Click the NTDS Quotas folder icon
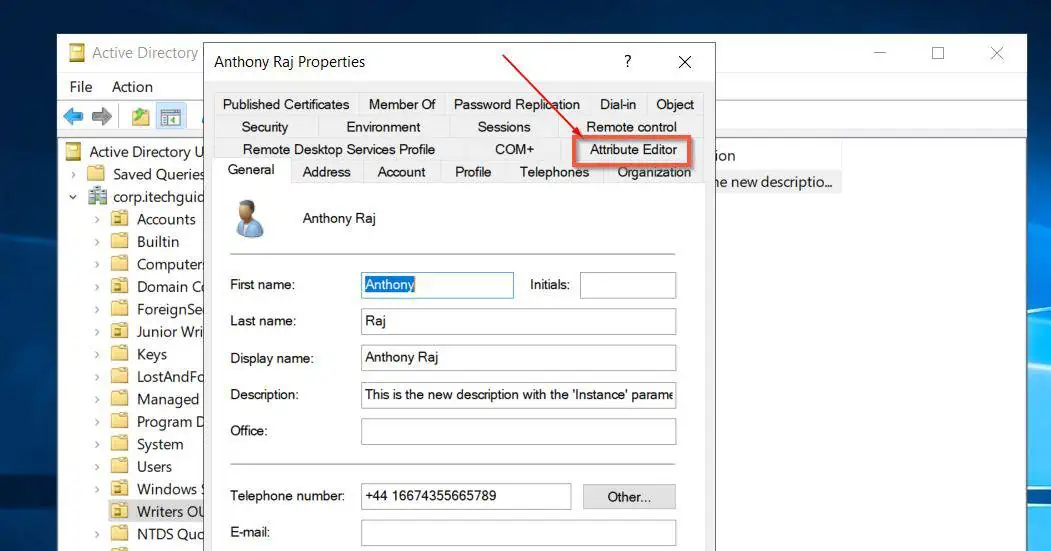Screen dimensions: 1051x551 coord(119,534)
